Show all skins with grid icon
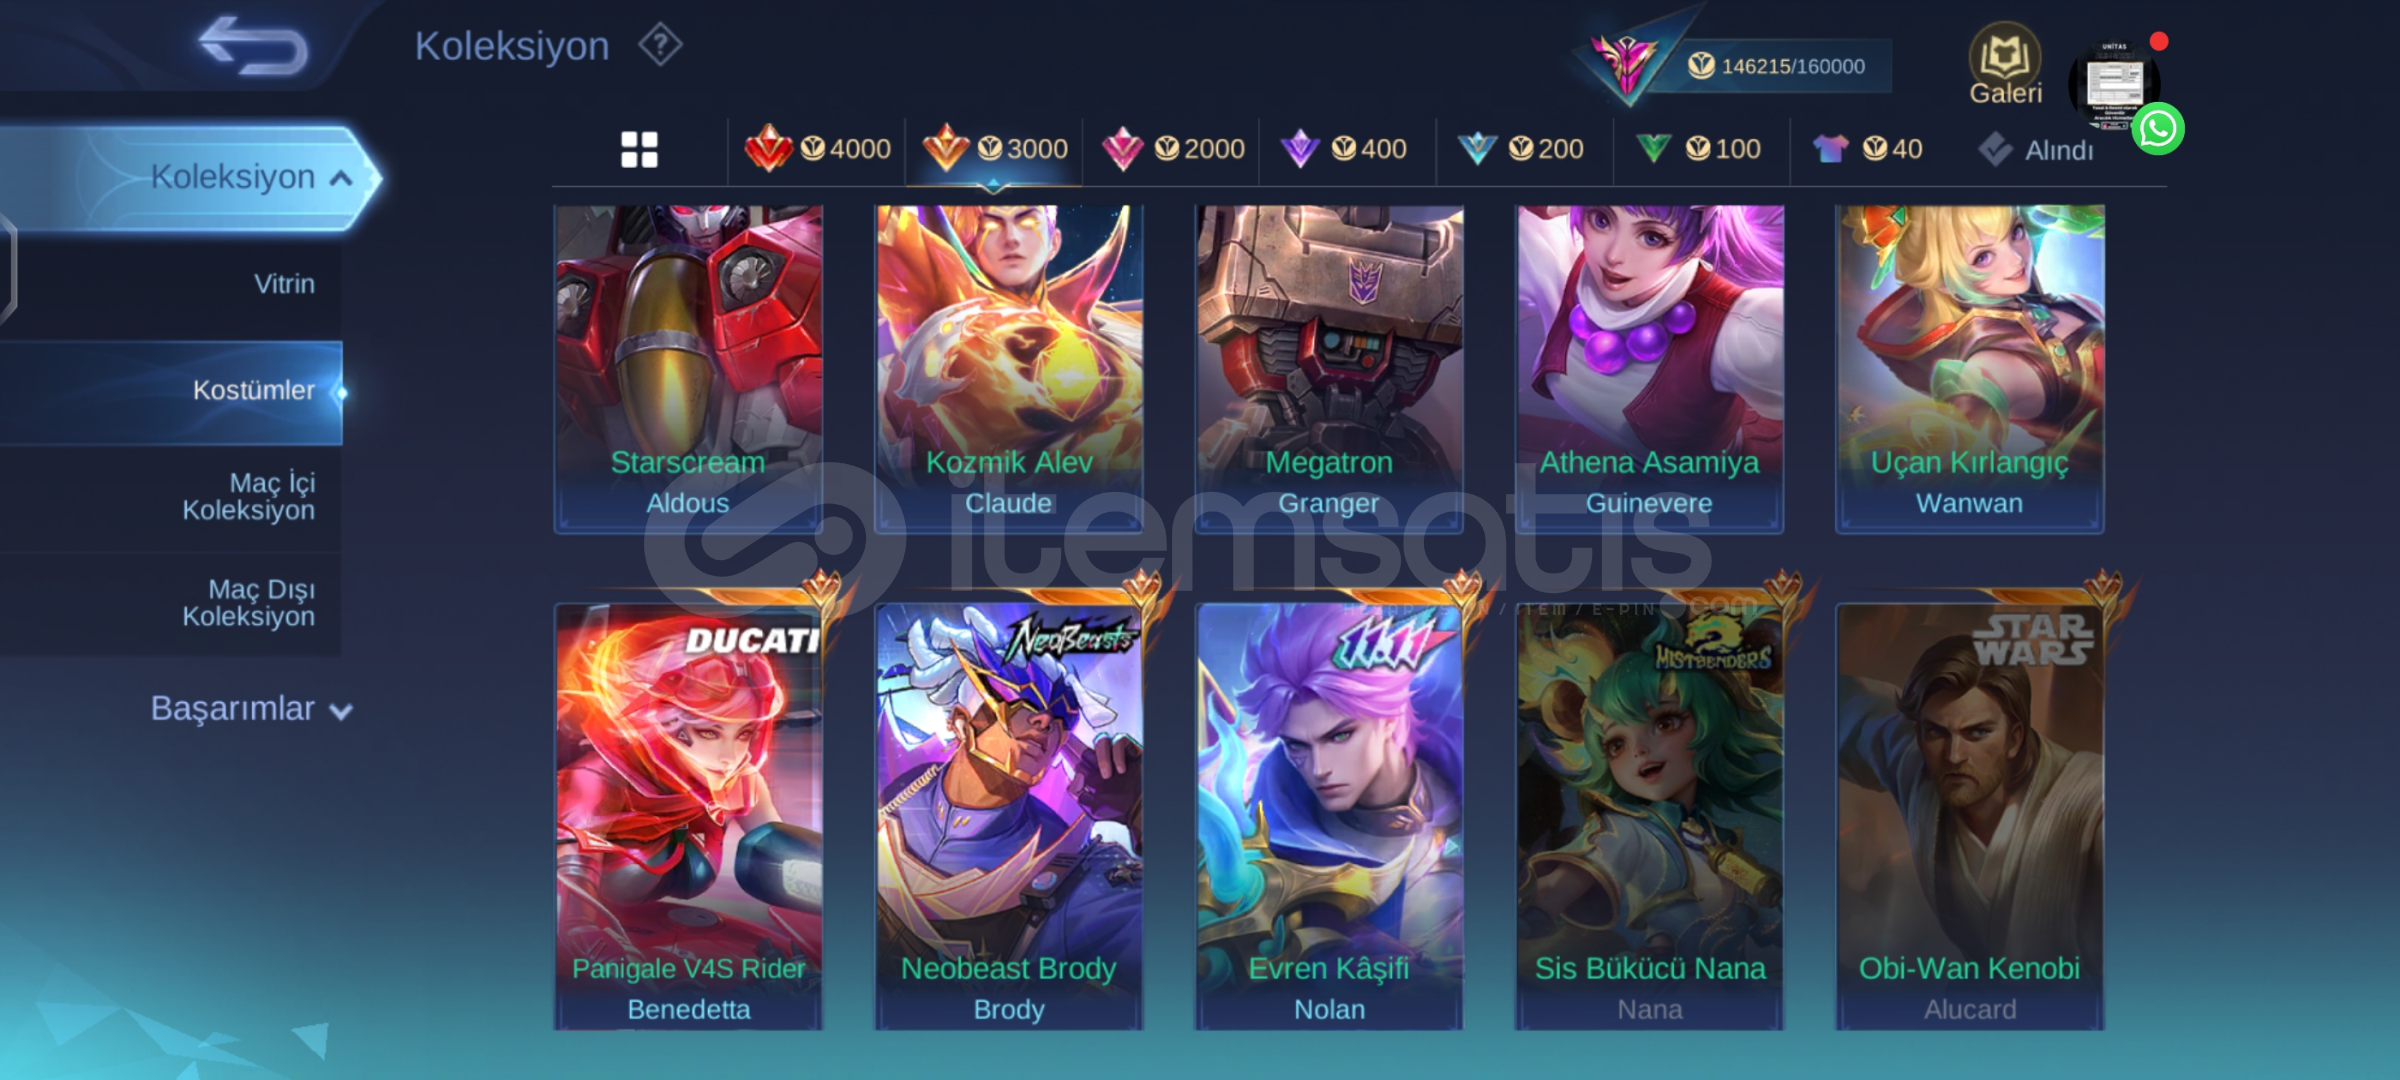 click(639, 150)
